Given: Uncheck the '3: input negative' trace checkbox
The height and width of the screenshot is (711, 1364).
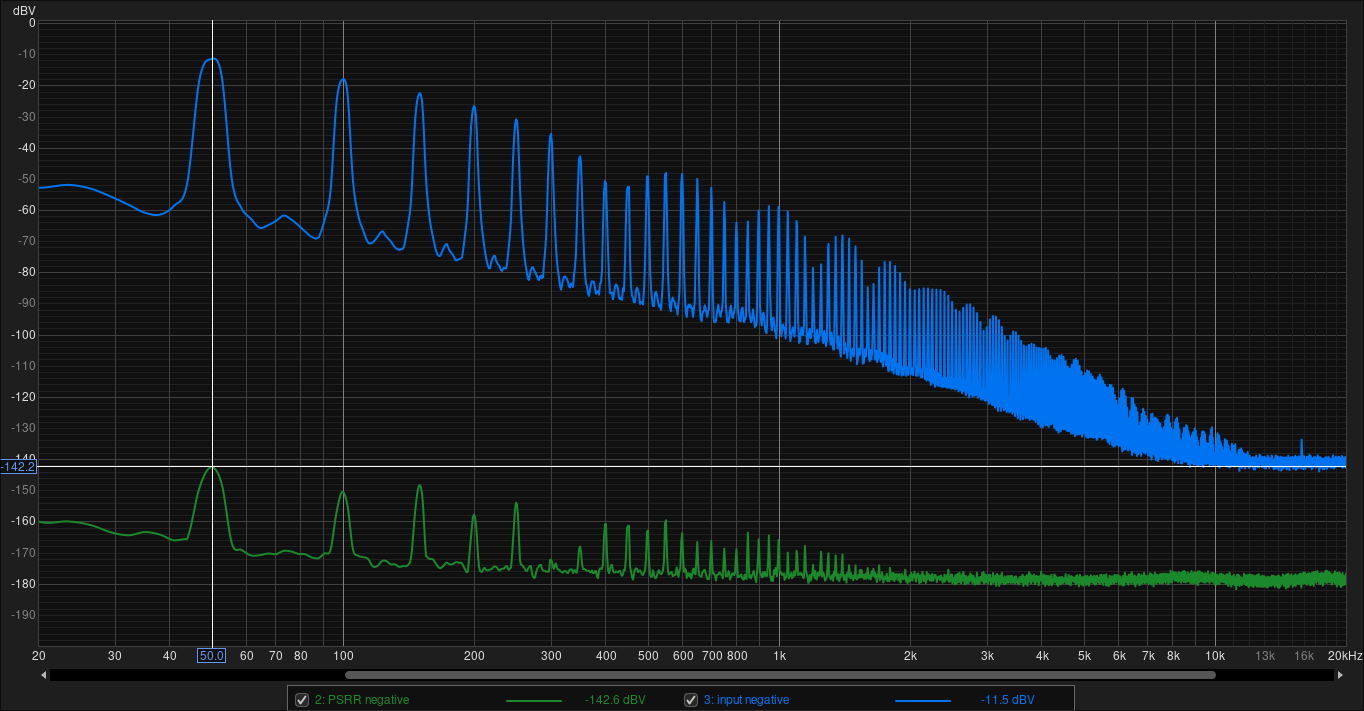Looking at the screenshot, I should pos(691,700).
